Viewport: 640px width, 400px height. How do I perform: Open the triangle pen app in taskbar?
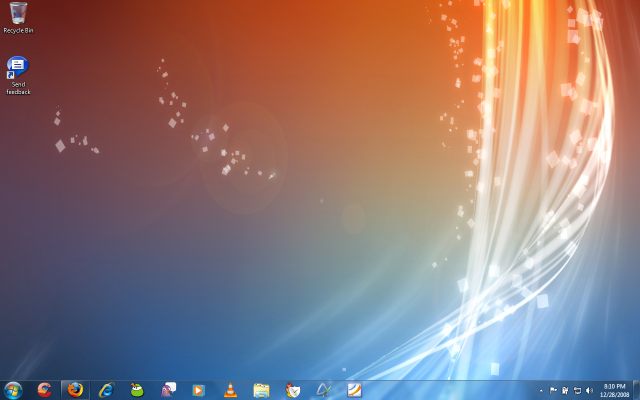pos(323,390)
